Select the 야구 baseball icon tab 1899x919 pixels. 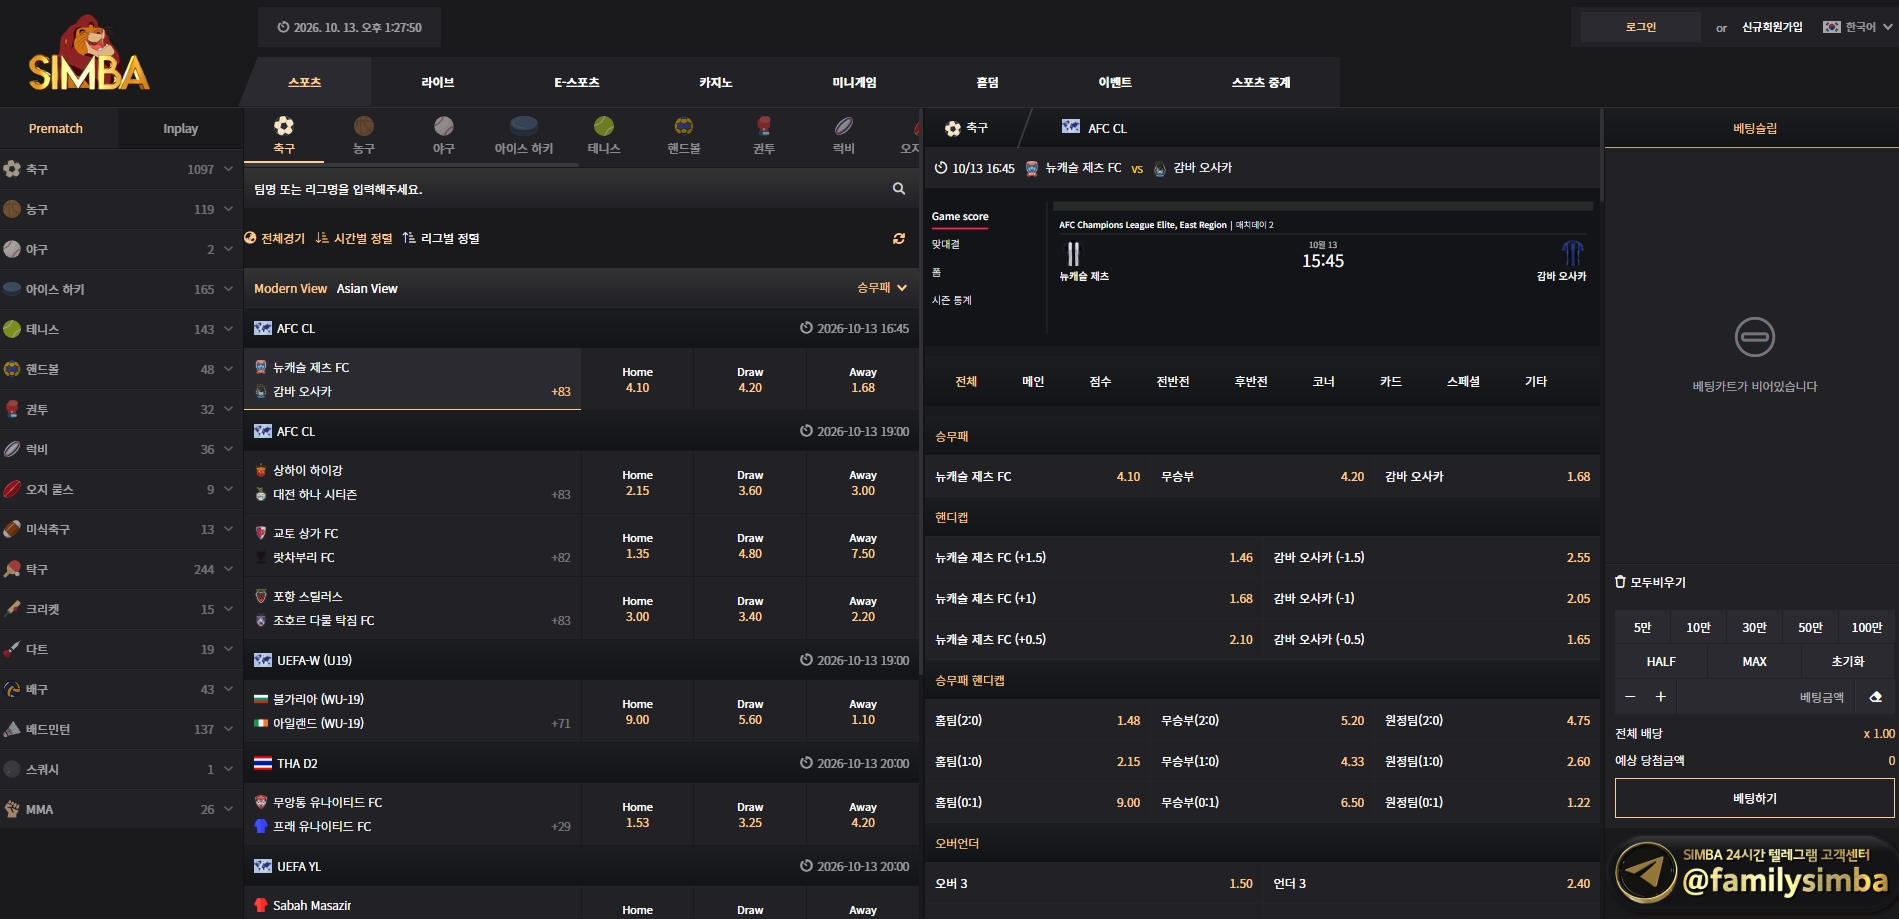[x=444, y=135]
